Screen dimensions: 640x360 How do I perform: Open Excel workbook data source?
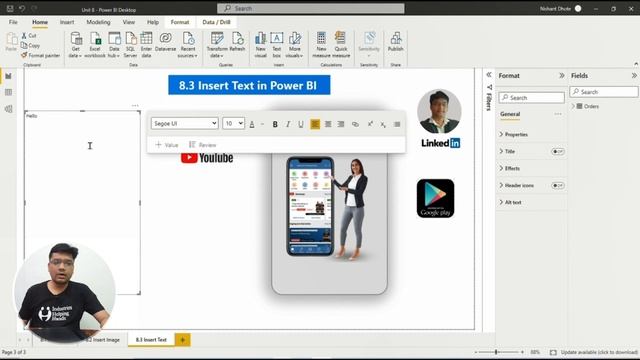[x=95, y=44]
